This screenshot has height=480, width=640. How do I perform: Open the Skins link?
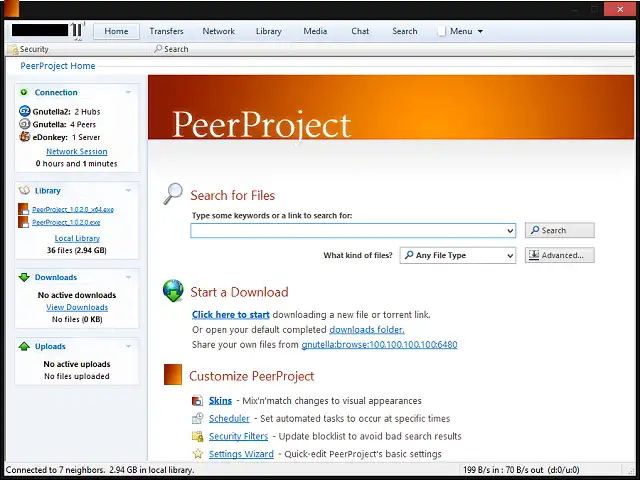220,400
